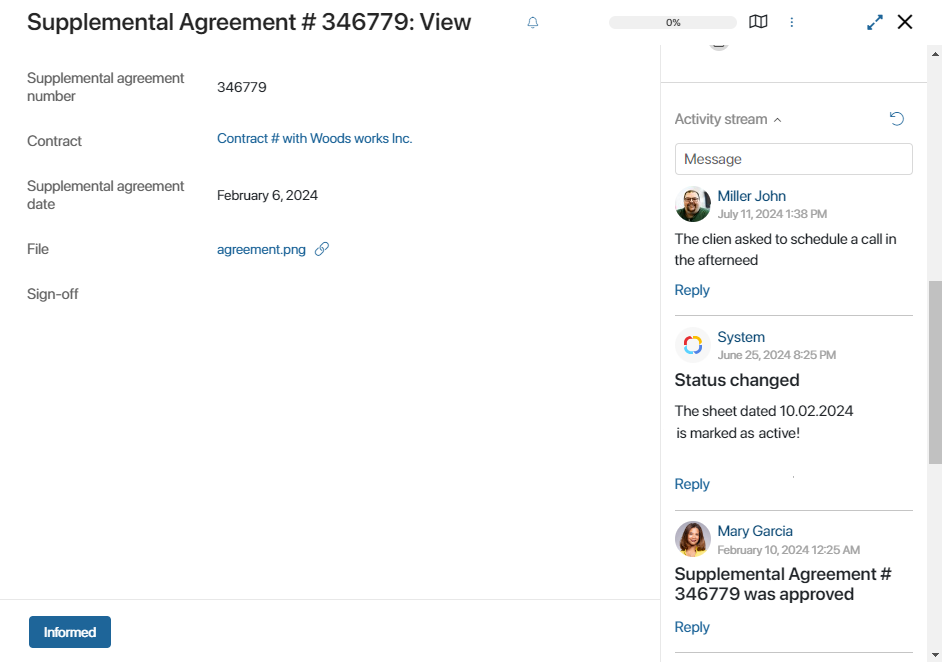Image resolution: width=942 pixels, height=662 pixels.
Task: Open the three-dot more options menu
Action: point(791,22)
